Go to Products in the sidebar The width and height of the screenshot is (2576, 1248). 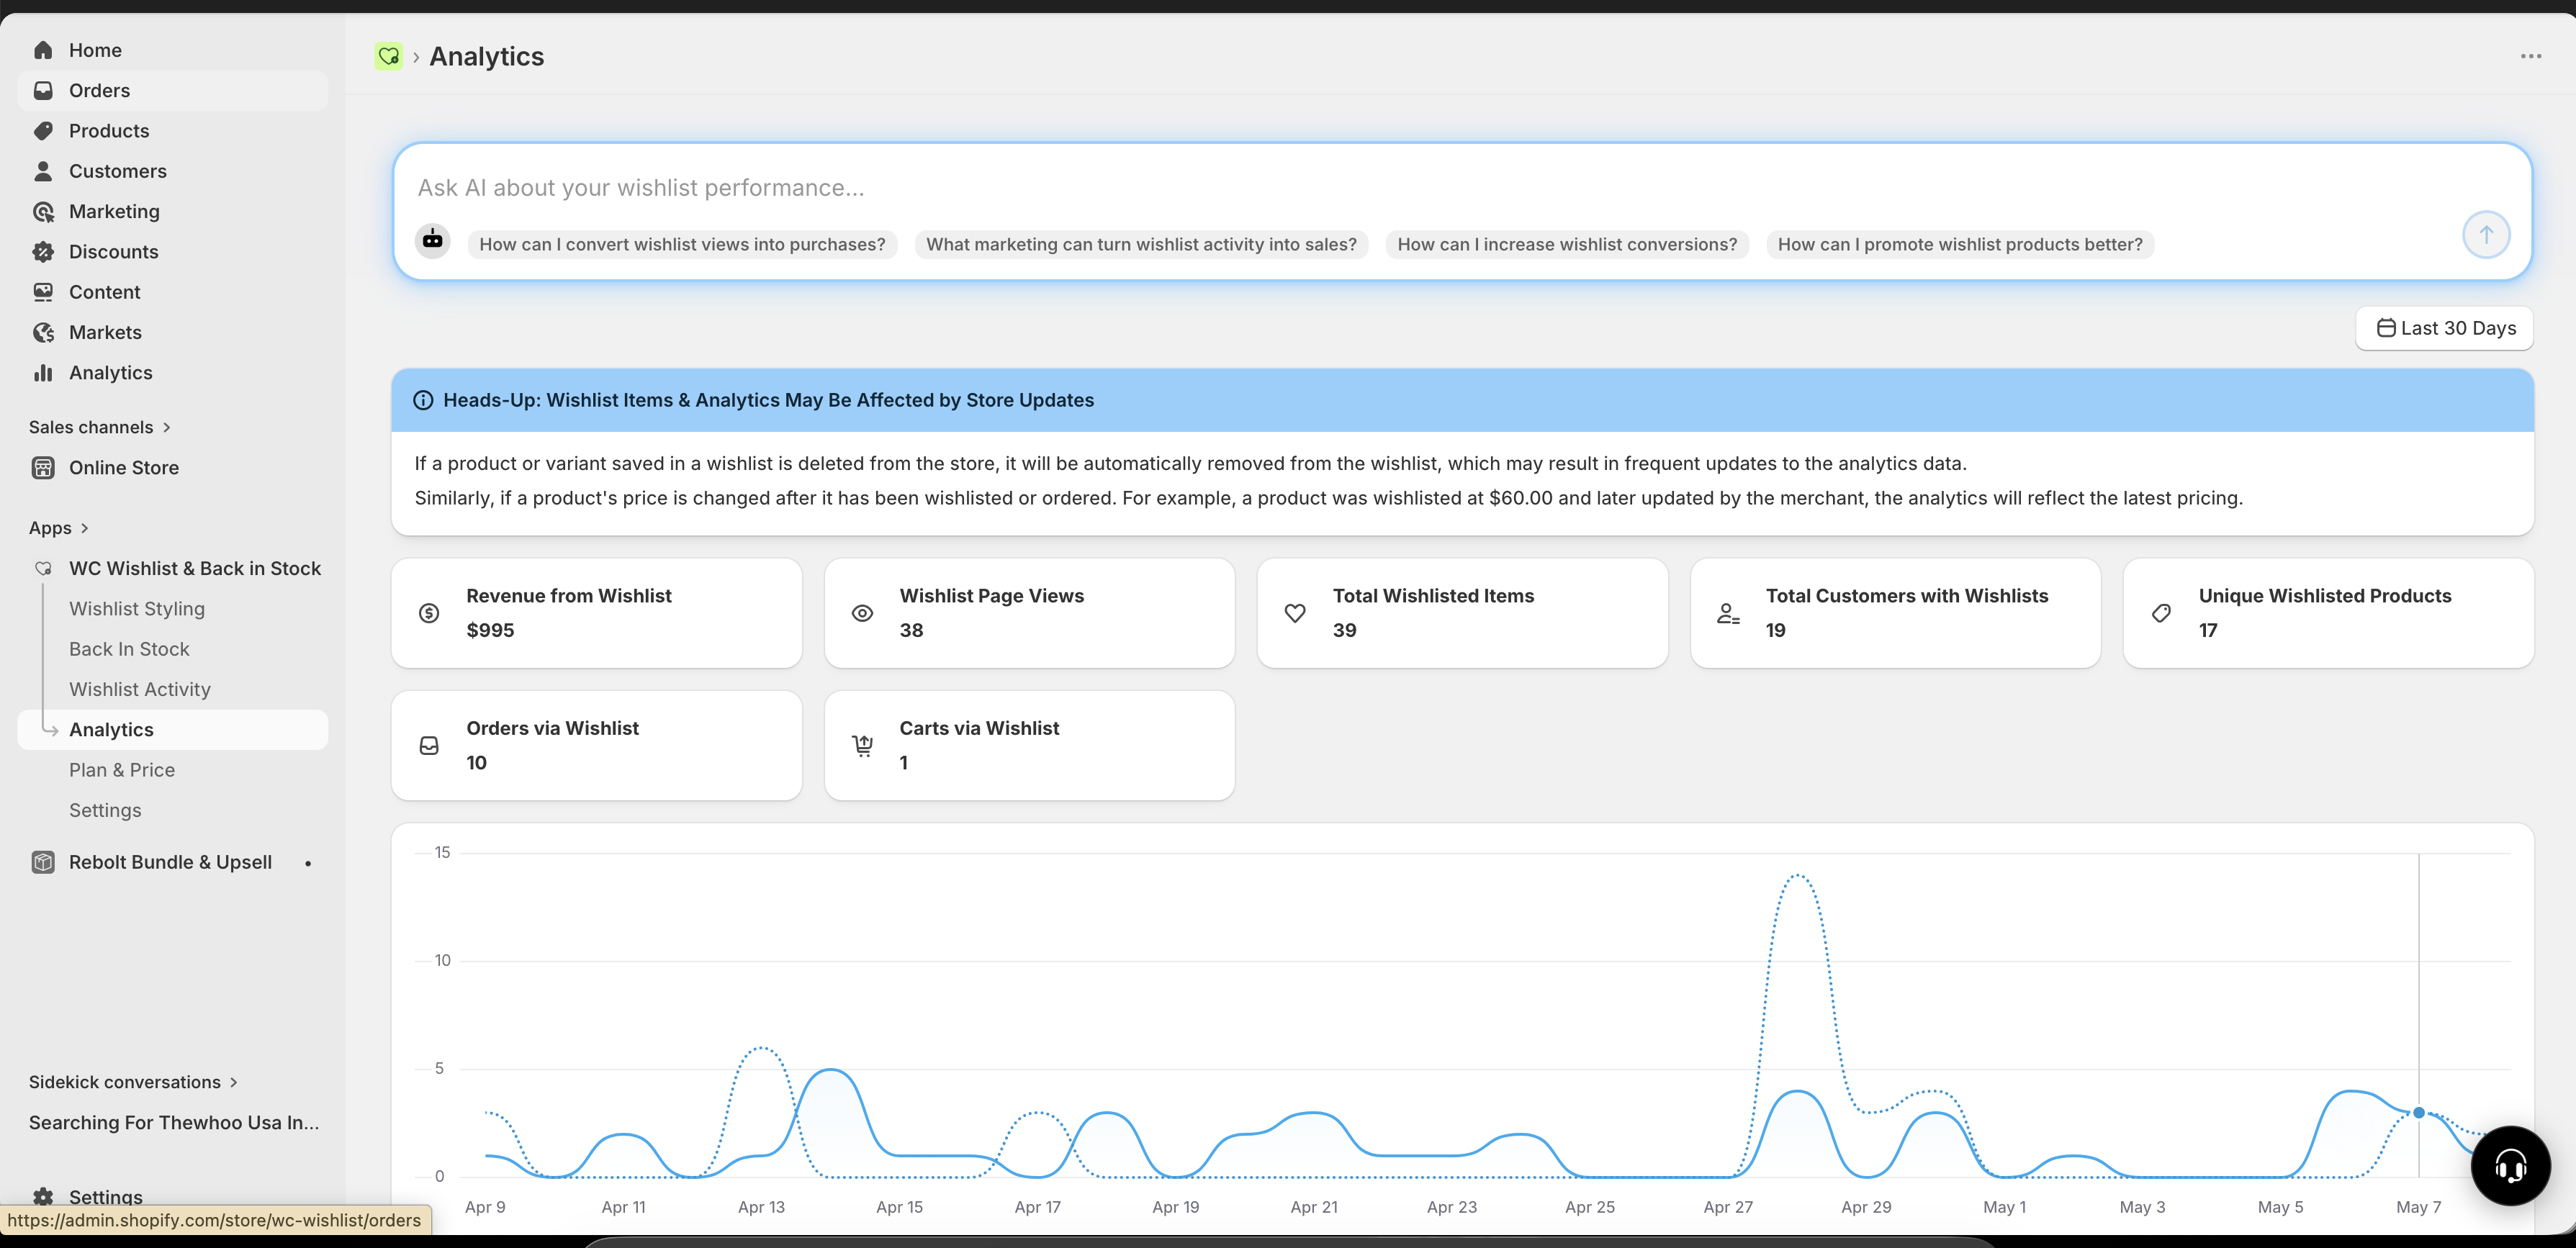point(172,131)
